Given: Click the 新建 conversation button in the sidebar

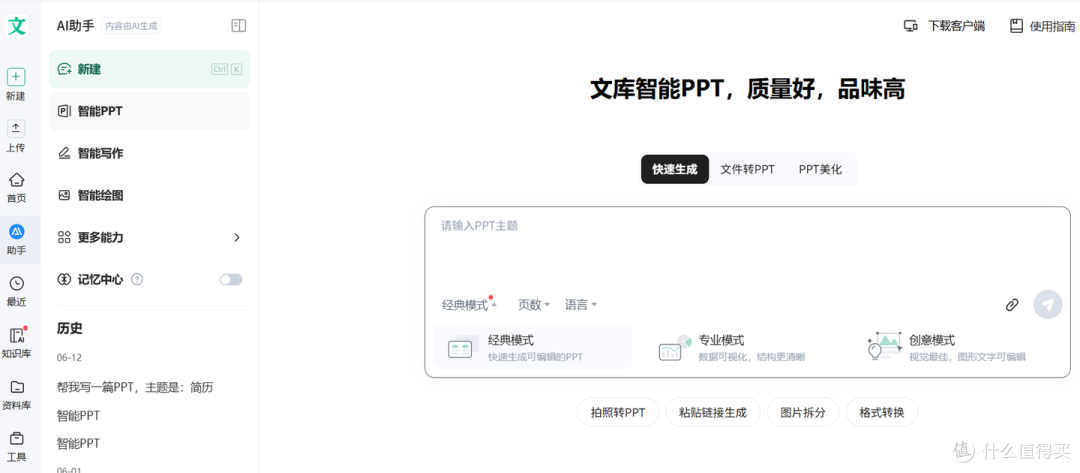Looking at the screenshot, I should [x=149, y=69].
